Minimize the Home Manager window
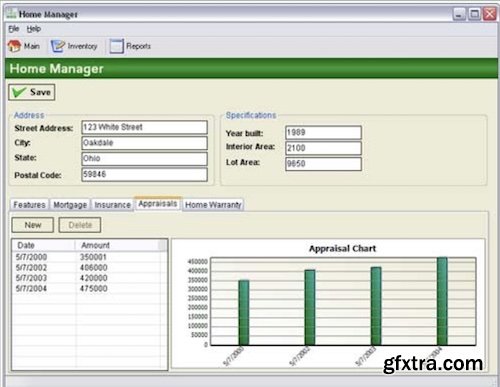The image size is (500, 387). pos(459,14)
